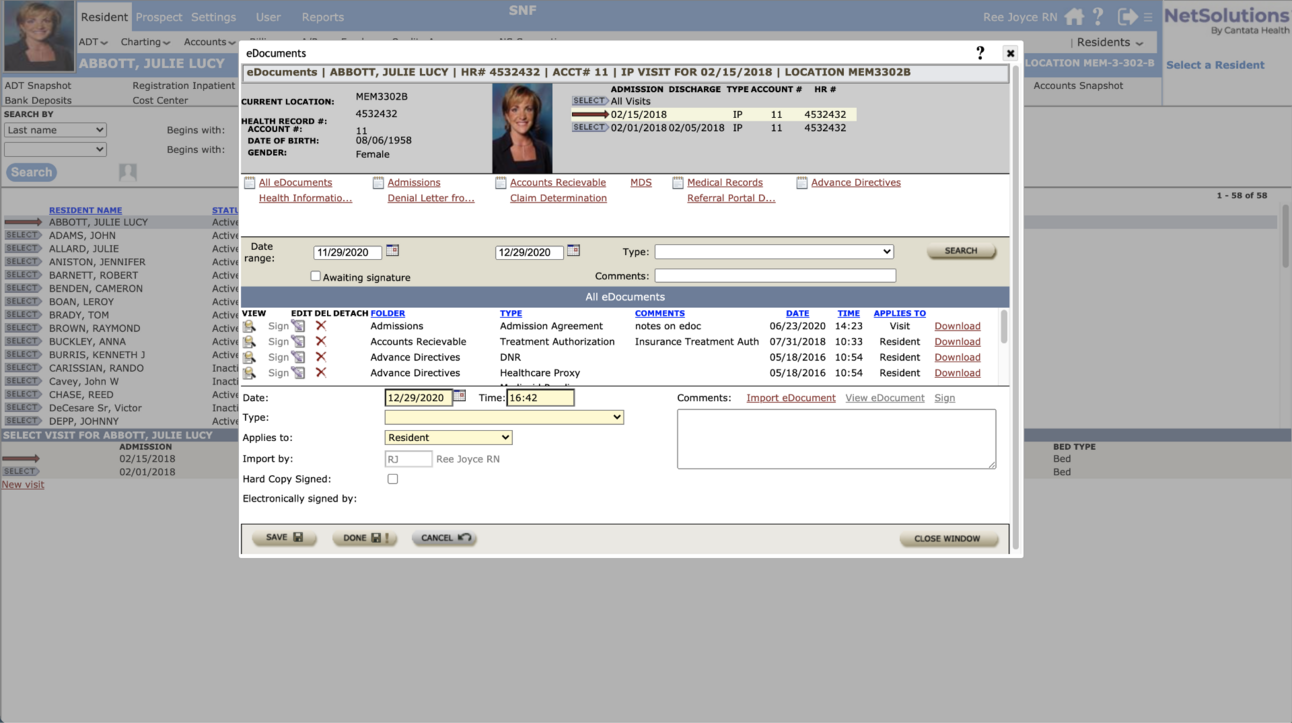Viewport: 1292px width, 723px height.
Task: Open calendar next to import Date field
Action: pos(459,397)
